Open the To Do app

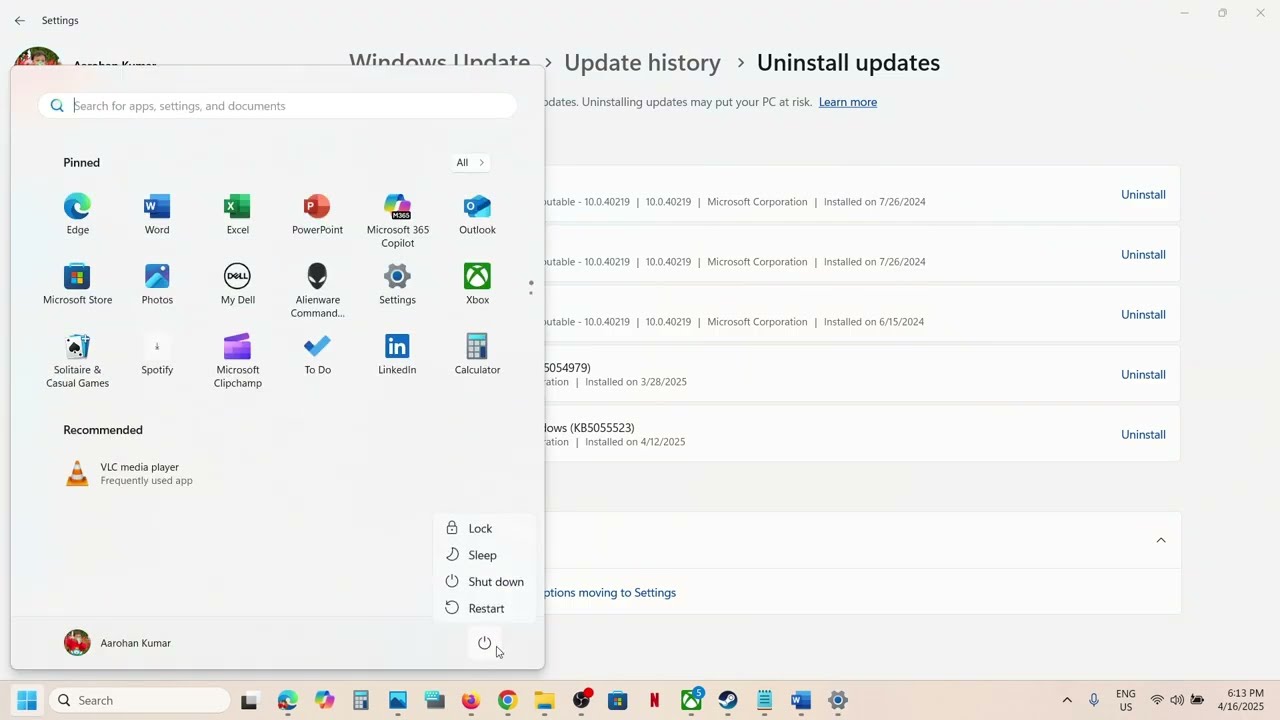click(x=317, y=355)
